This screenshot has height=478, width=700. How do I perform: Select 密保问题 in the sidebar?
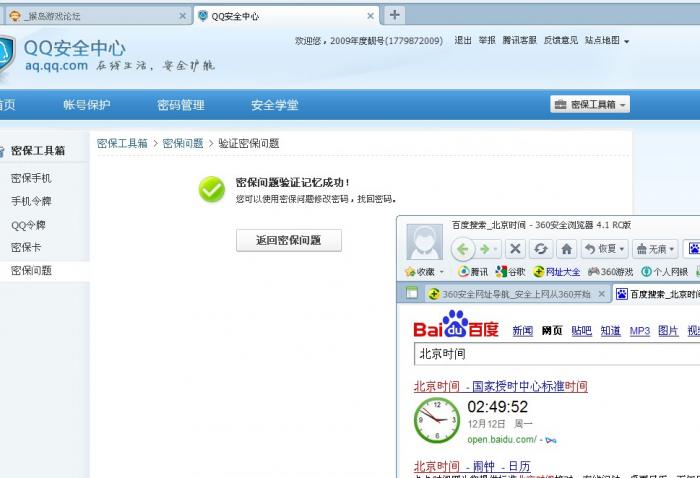31,270
